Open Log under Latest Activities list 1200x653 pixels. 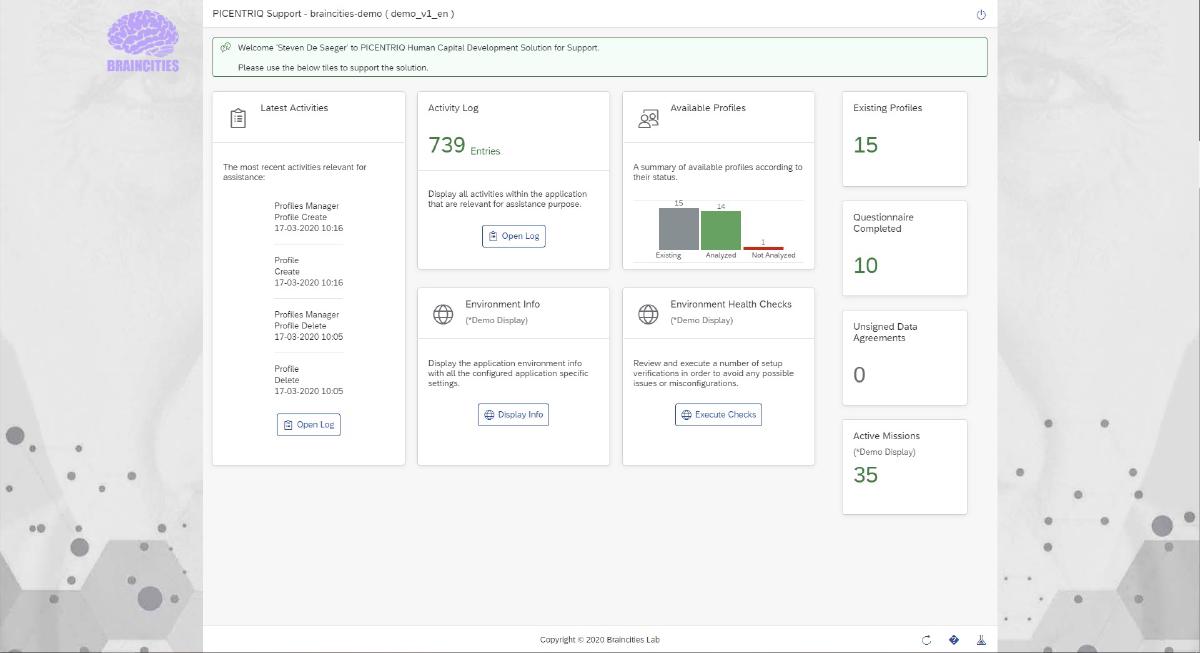coord(308,425)
